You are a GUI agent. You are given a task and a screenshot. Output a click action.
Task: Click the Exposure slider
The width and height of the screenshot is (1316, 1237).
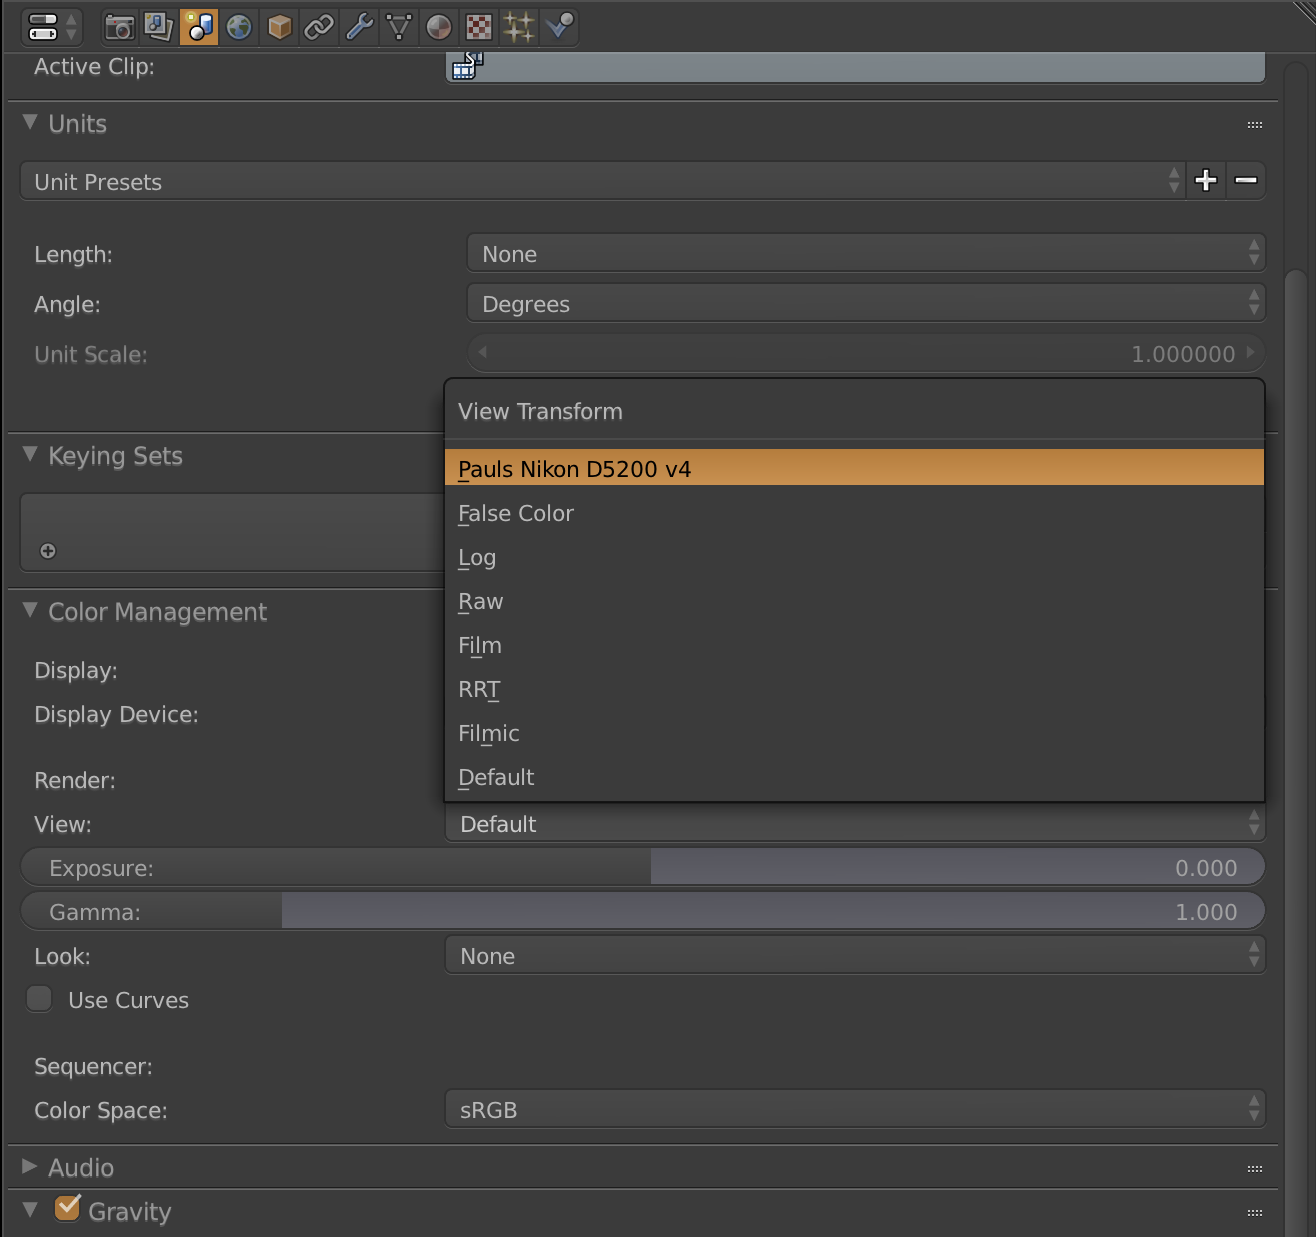643,867
